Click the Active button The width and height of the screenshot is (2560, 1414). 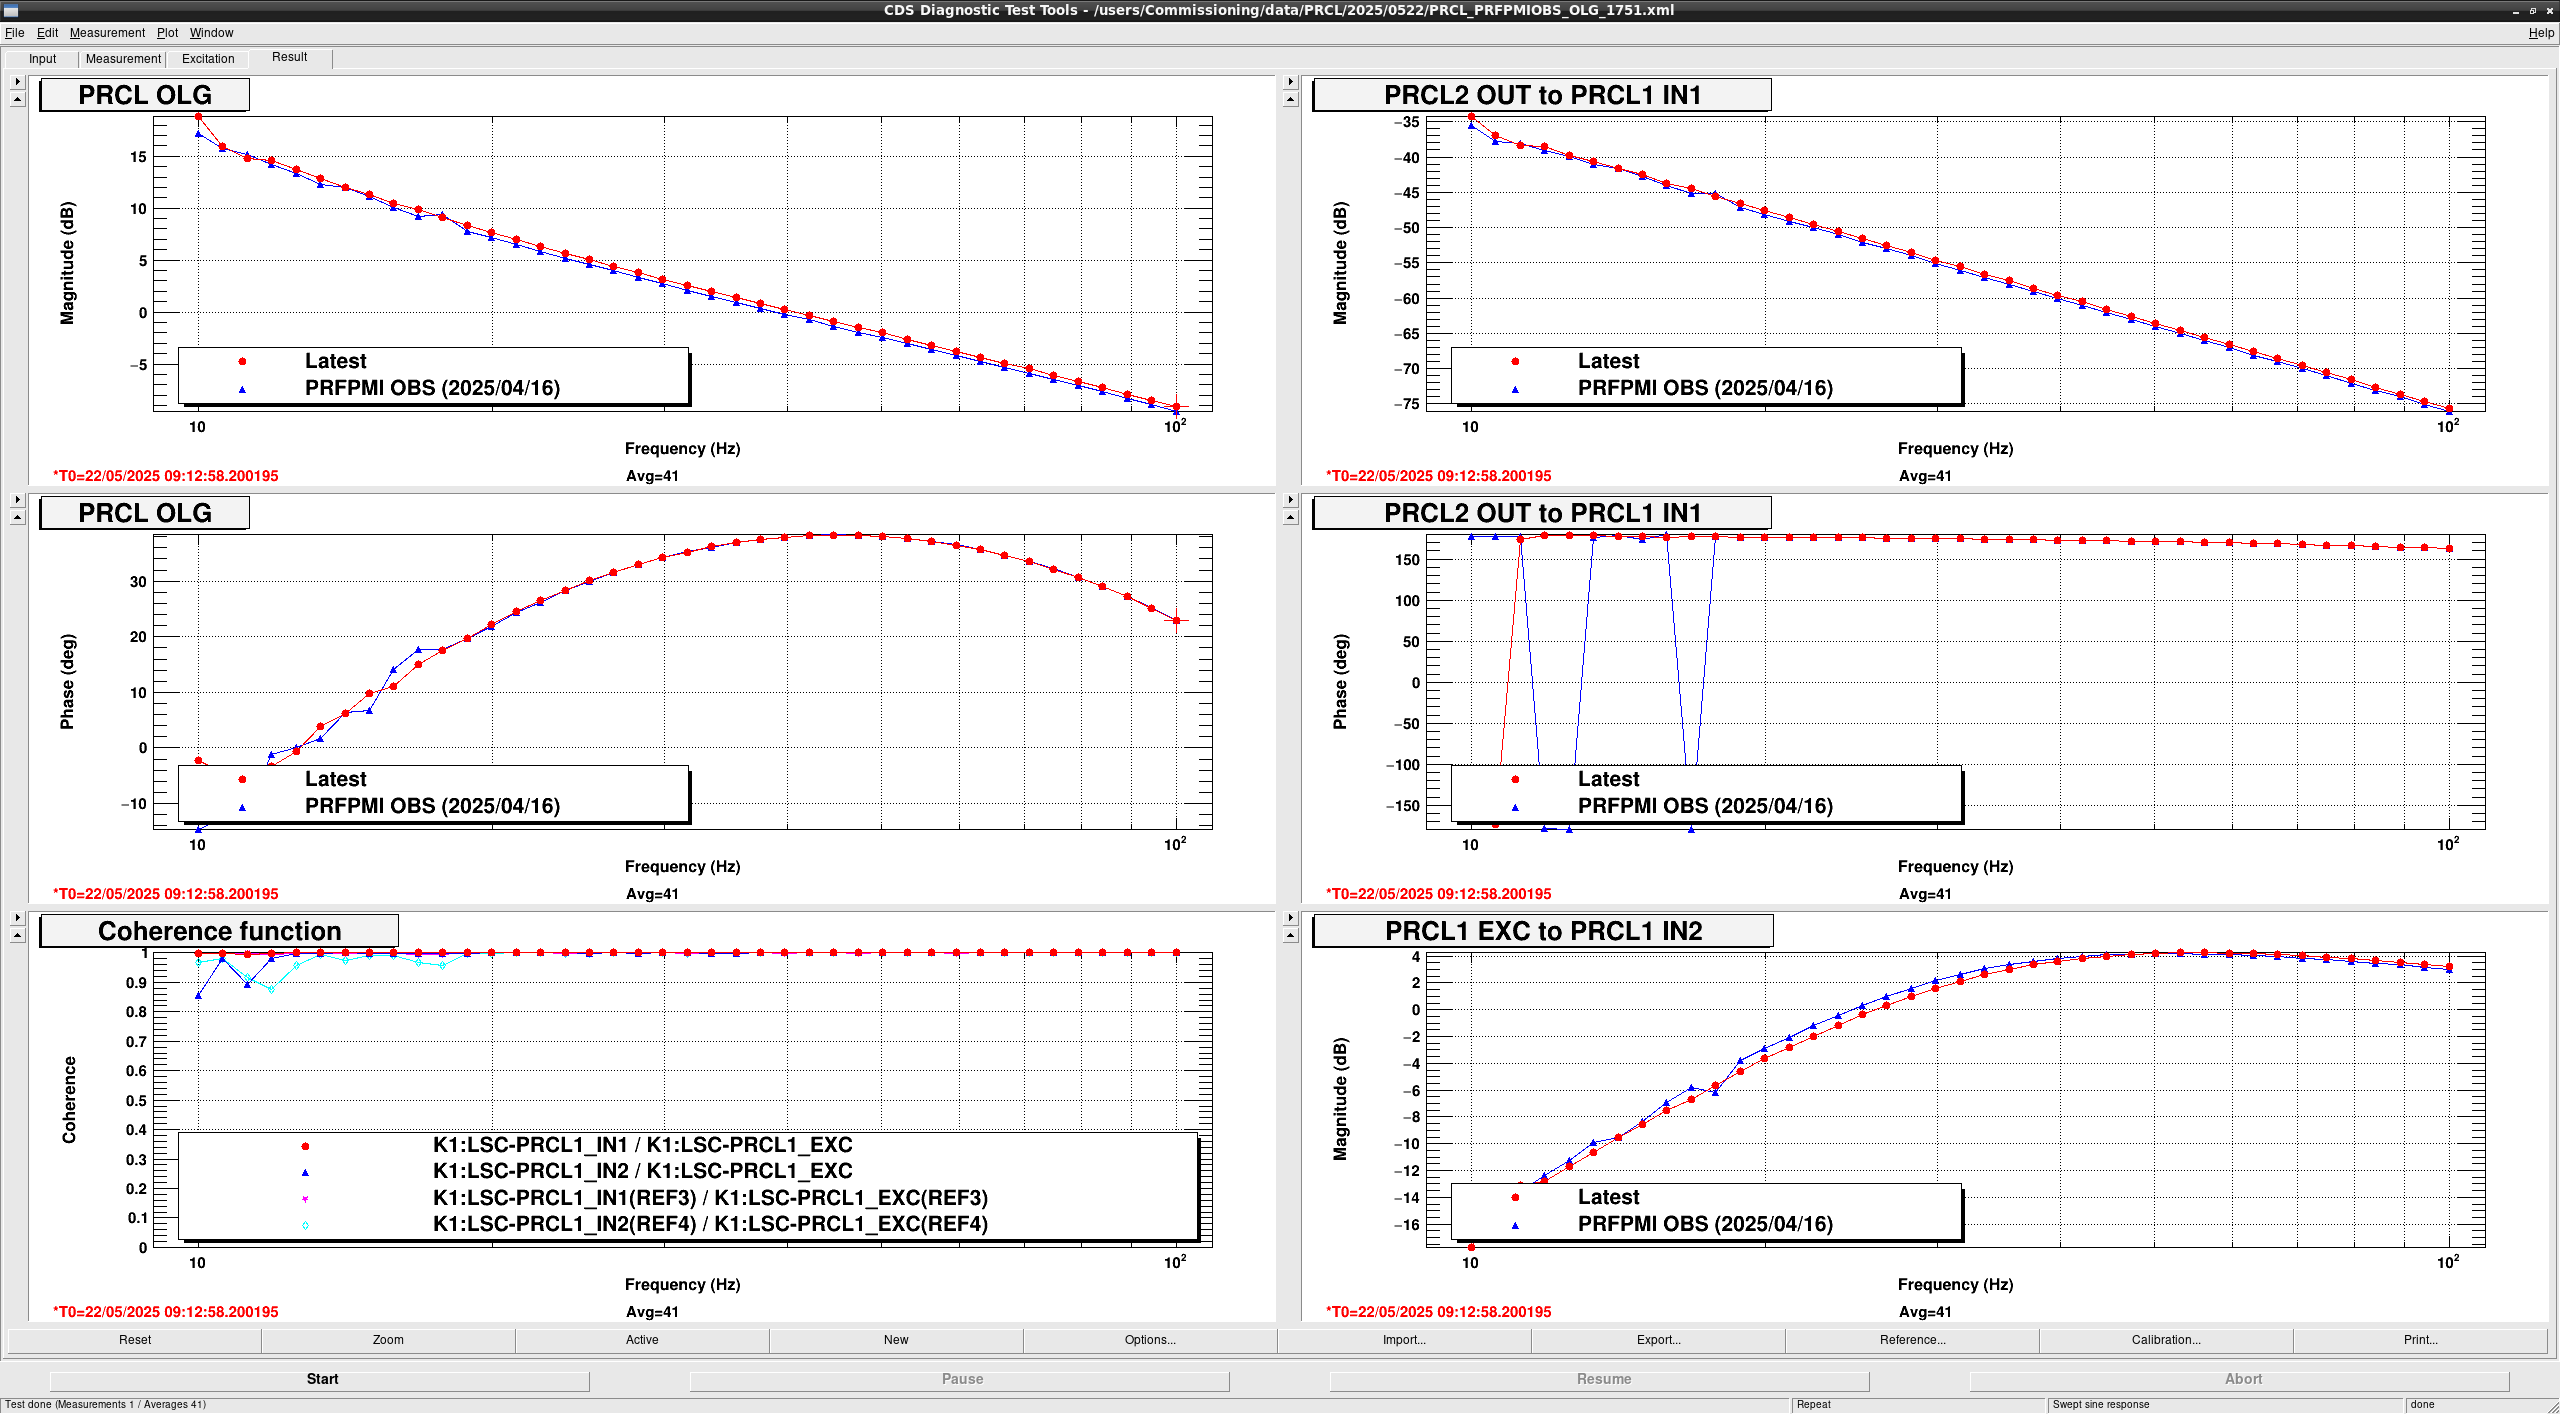[642, 1340]
